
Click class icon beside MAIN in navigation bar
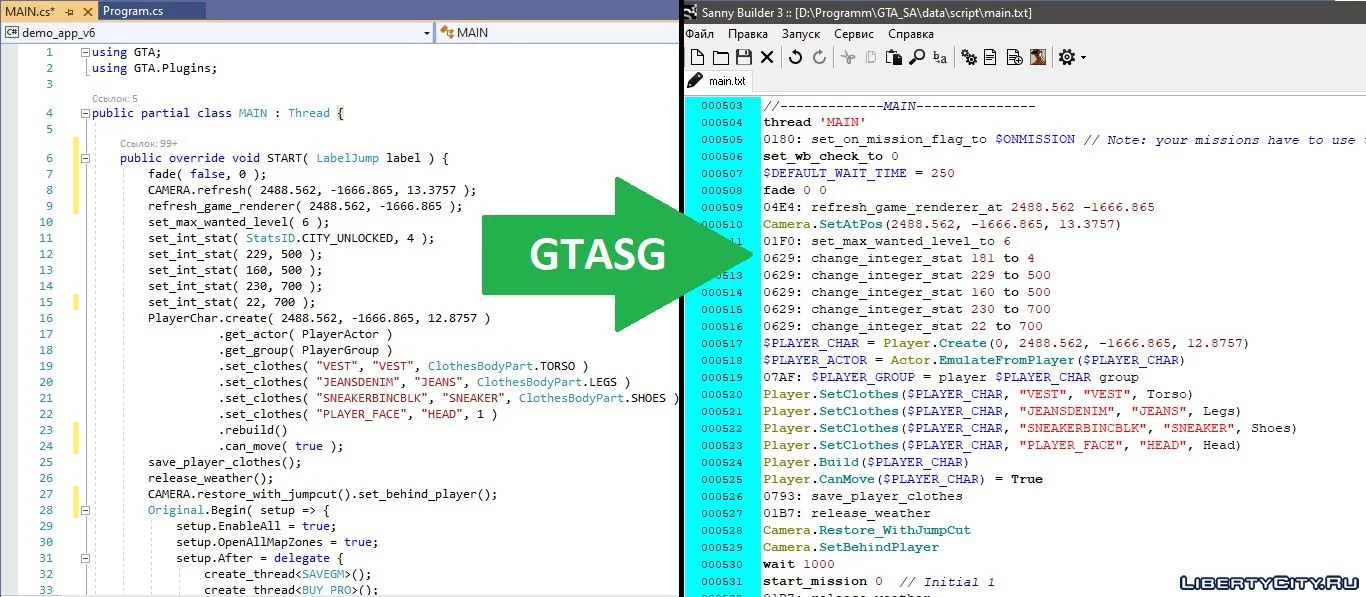pos(445,32)
